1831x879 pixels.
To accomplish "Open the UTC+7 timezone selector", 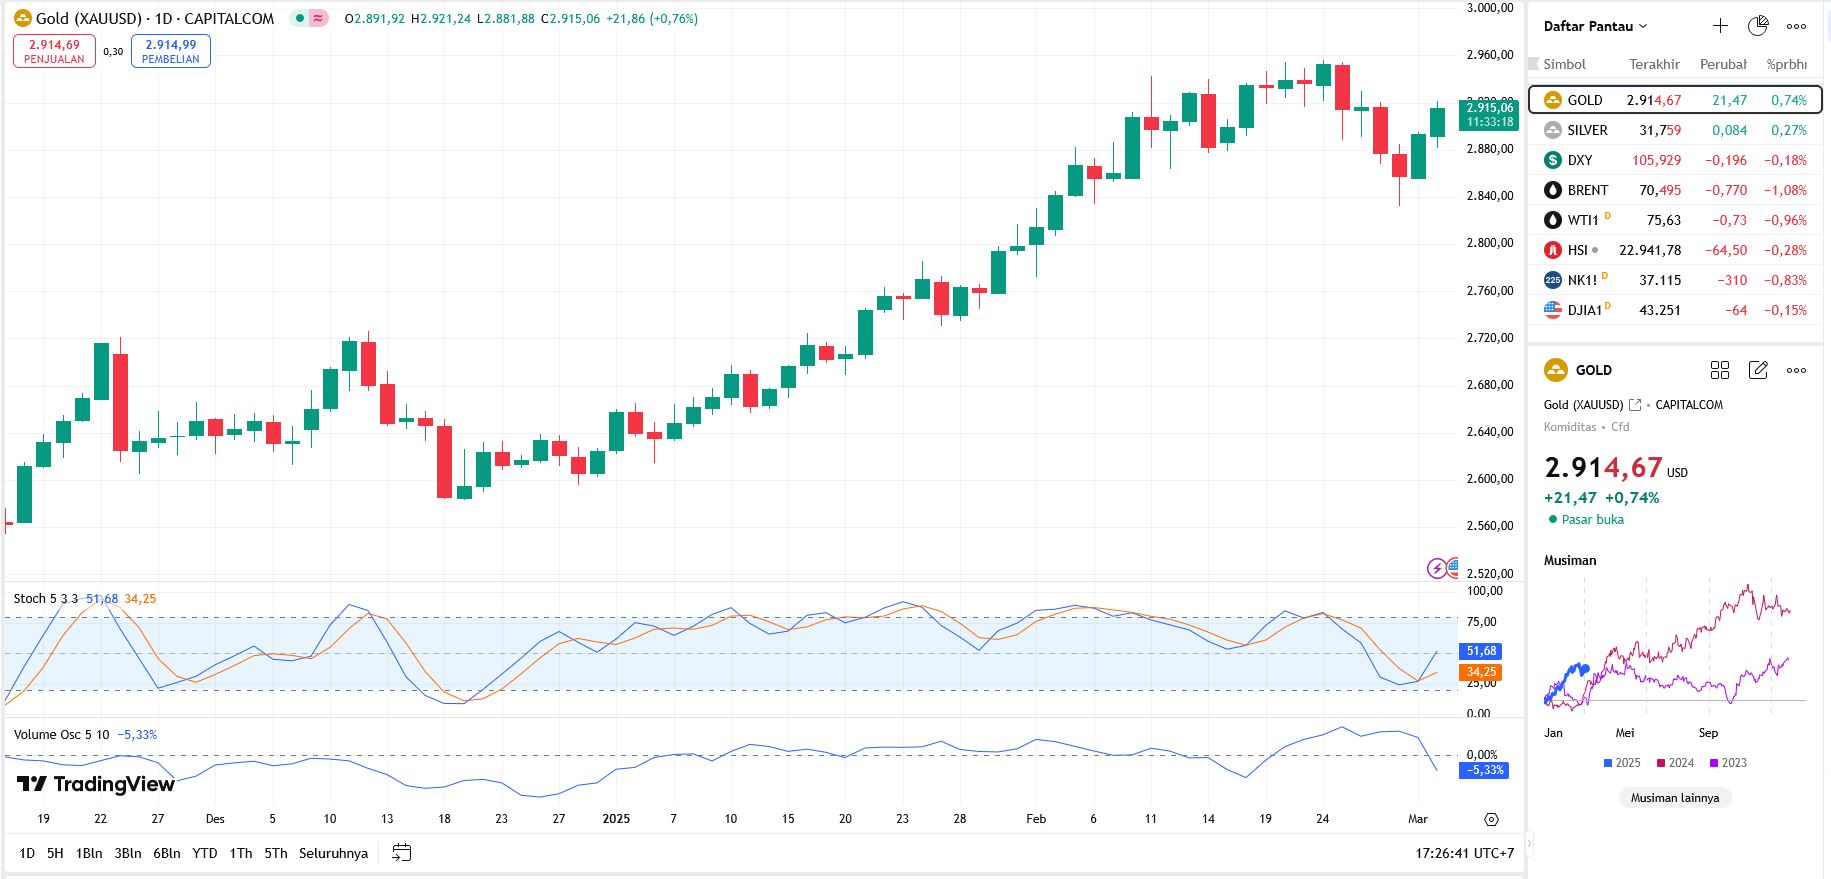I will tap(1464, 853).
